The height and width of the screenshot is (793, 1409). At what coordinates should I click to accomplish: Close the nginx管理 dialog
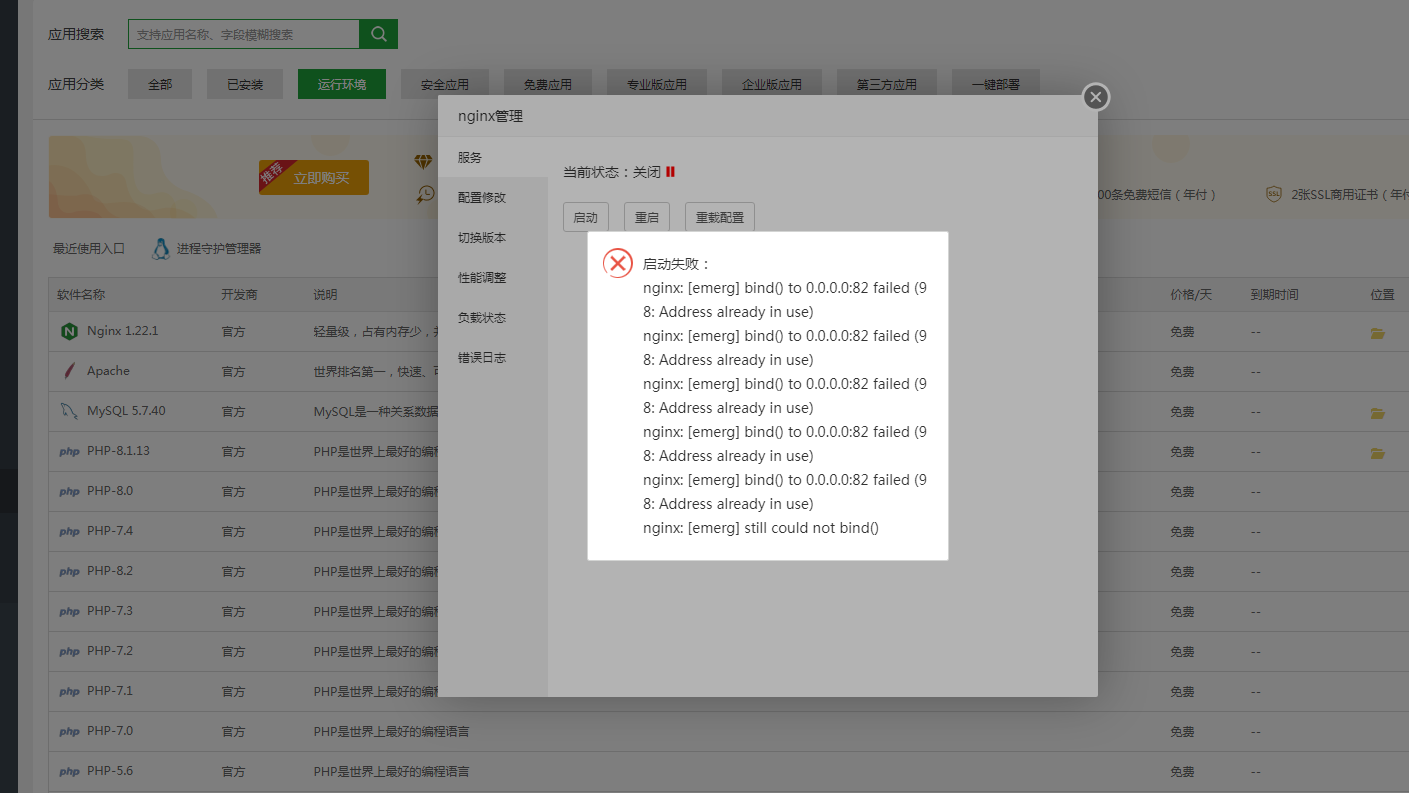(1096, 97)
